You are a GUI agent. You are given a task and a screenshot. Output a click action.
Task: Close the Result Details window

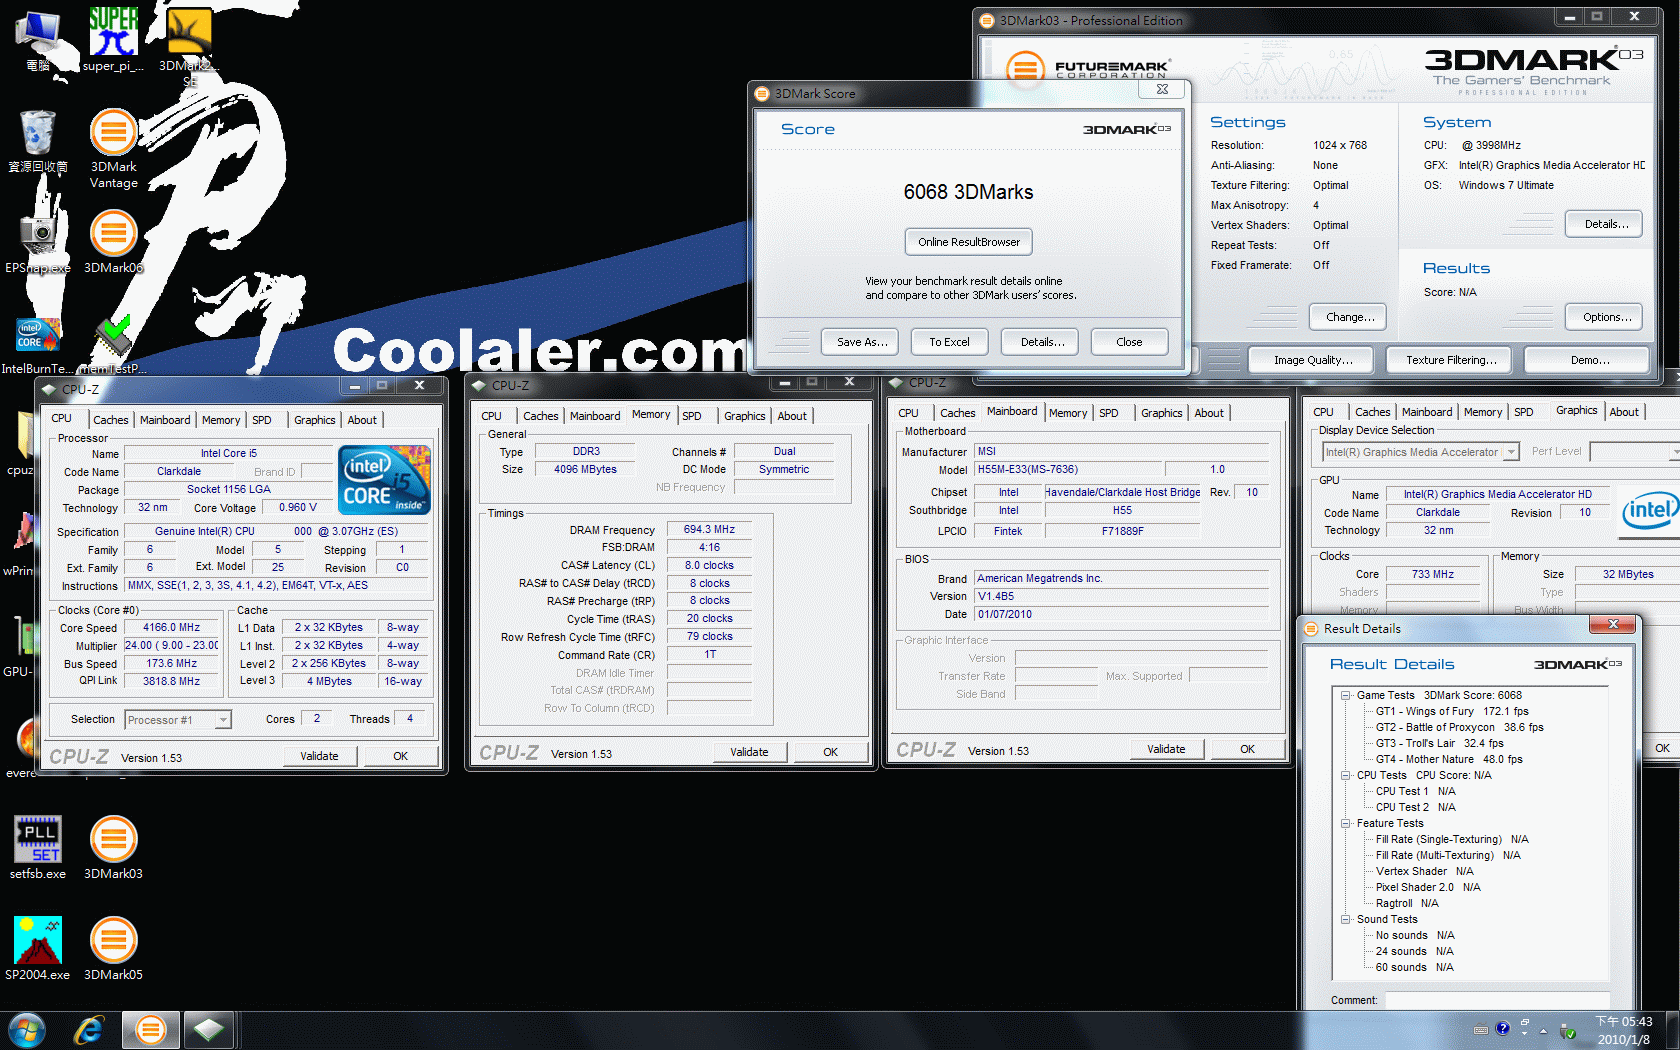click(x=1612, y=625)
